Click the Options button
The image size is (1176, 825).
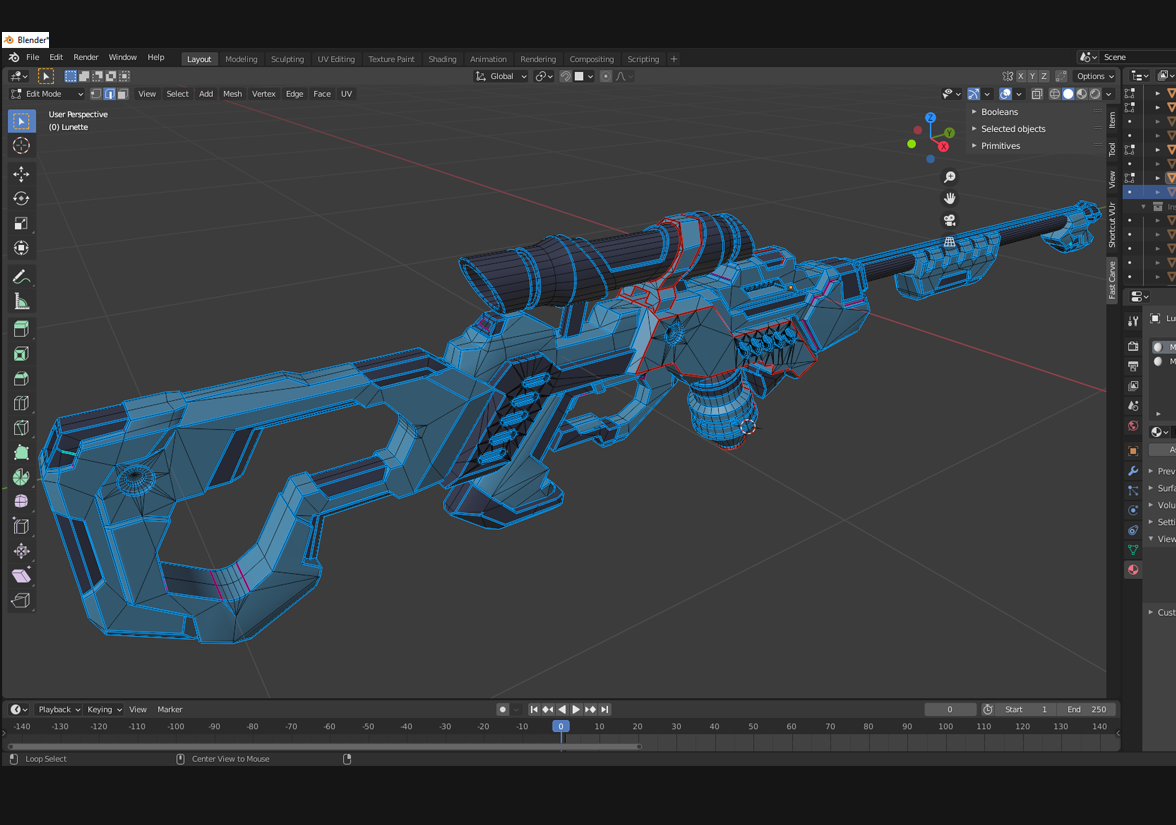(x=1094, y=76)
